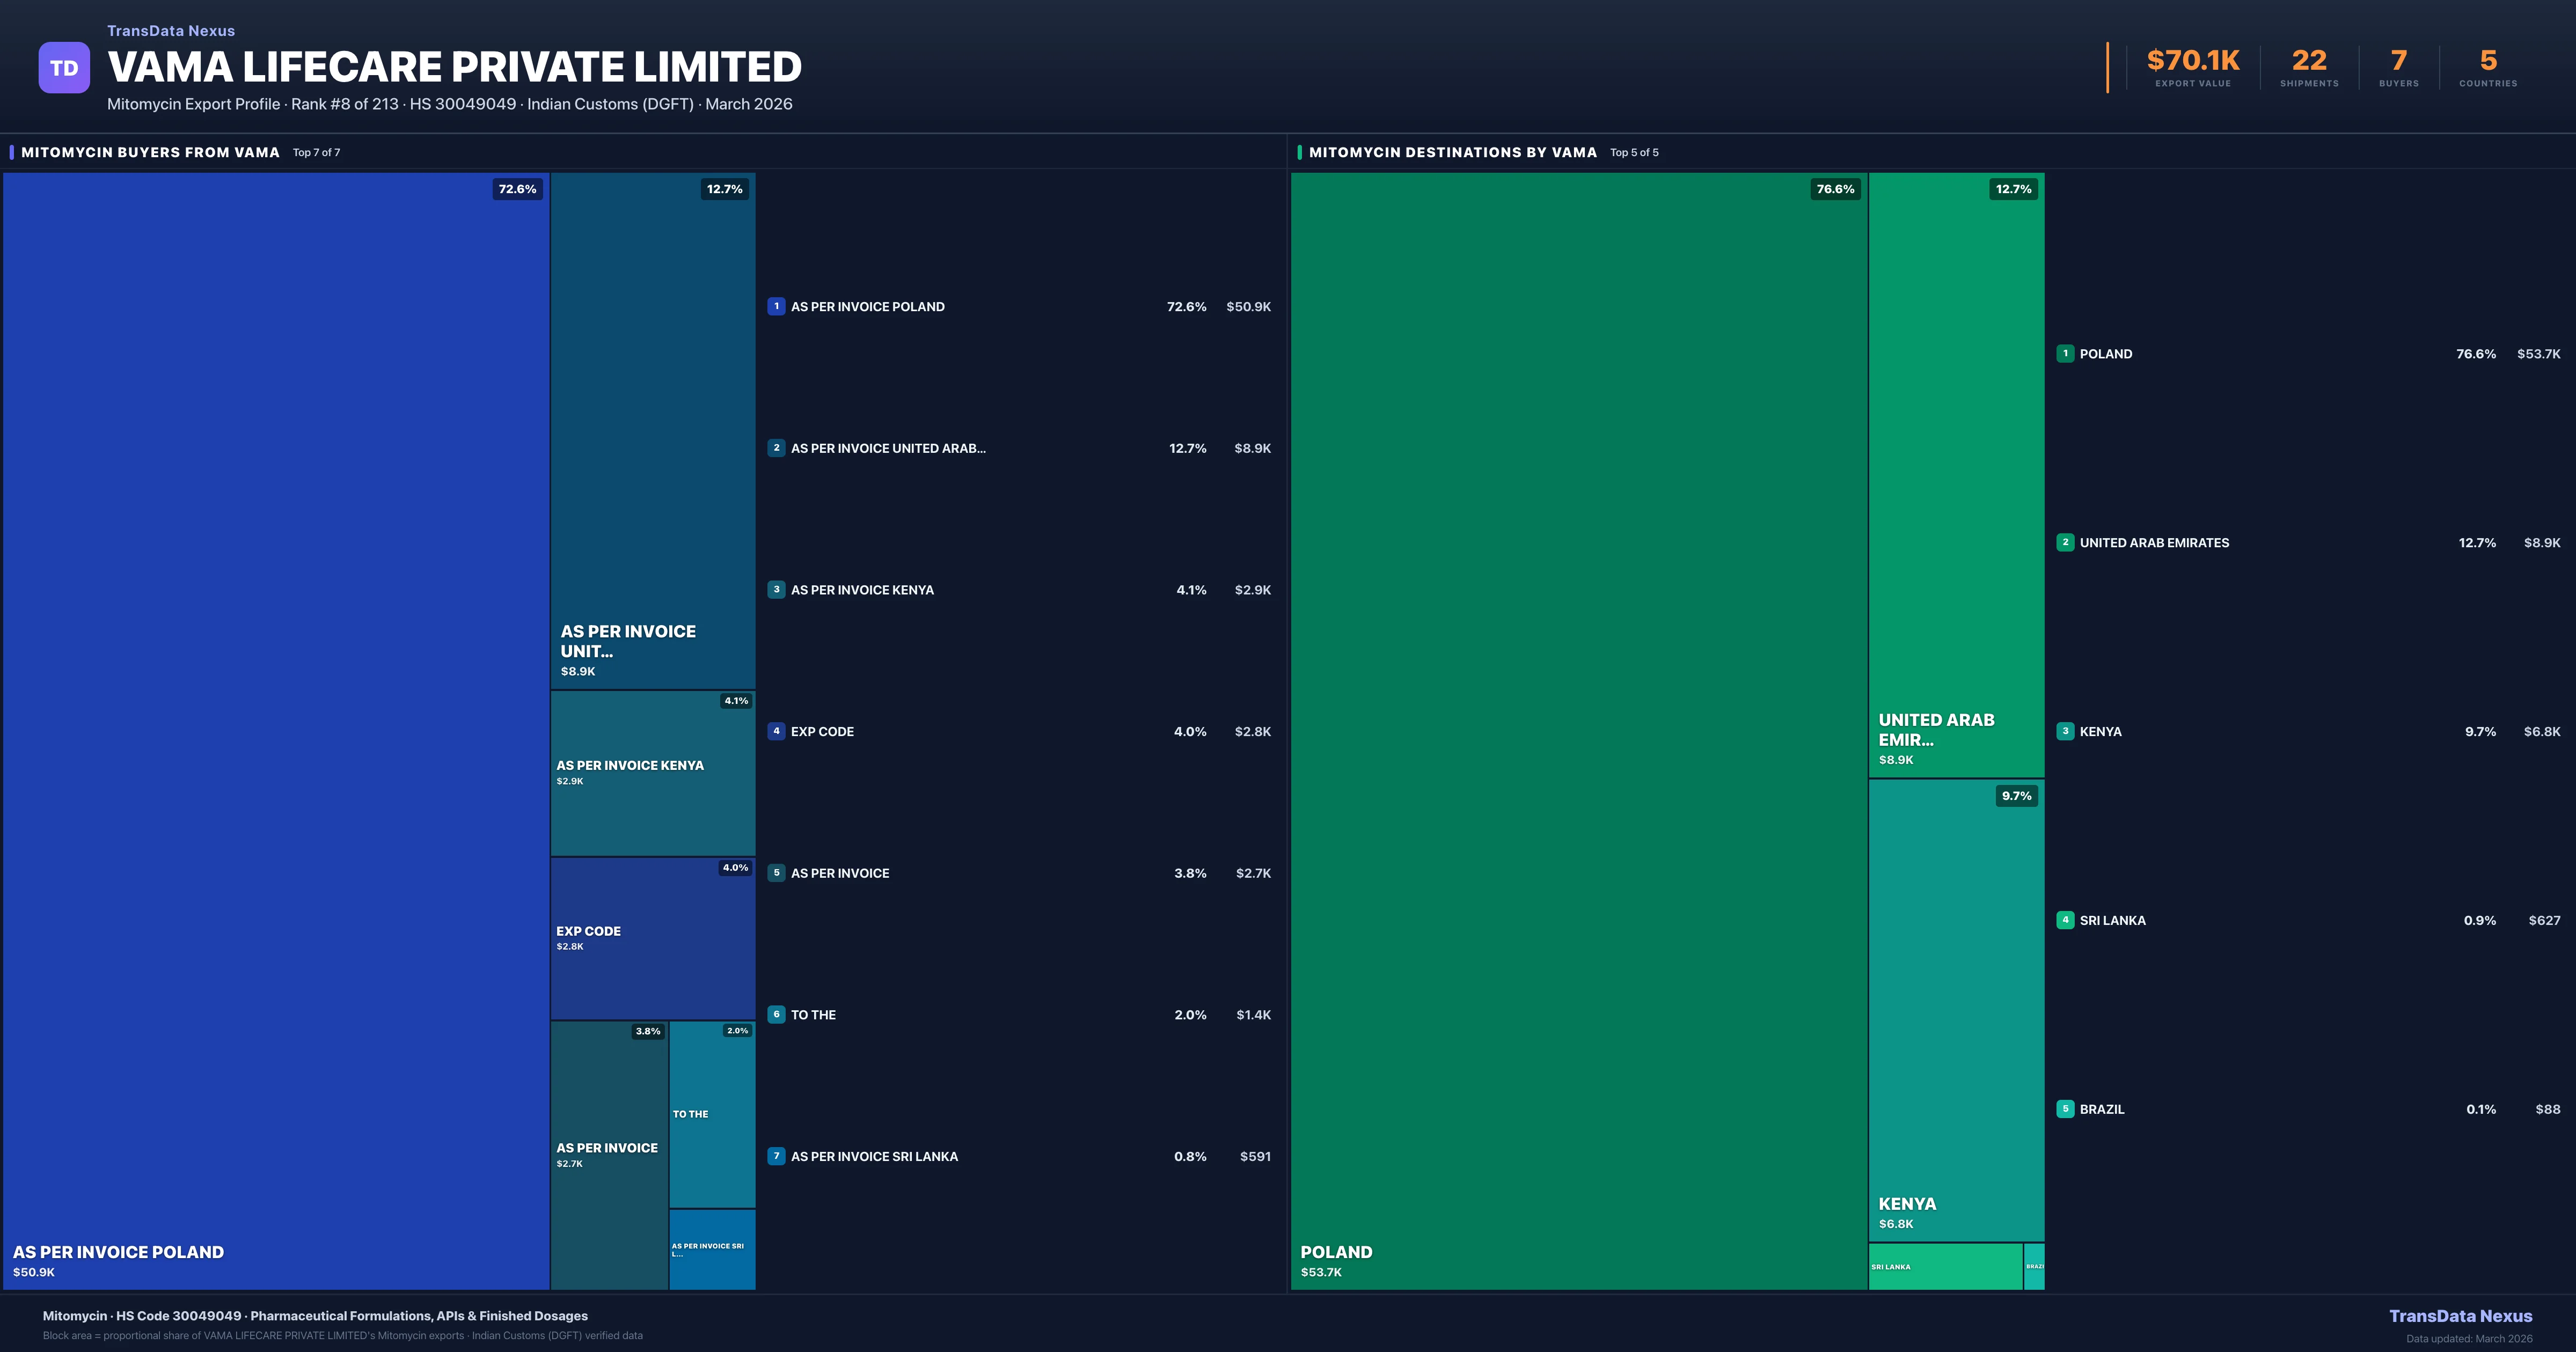Click rank badge 7 beside AS PER INVOICE SRI LANKA
Image resolution: width=2576 pixels, height=1352 pixels.
click(776, 1156)
